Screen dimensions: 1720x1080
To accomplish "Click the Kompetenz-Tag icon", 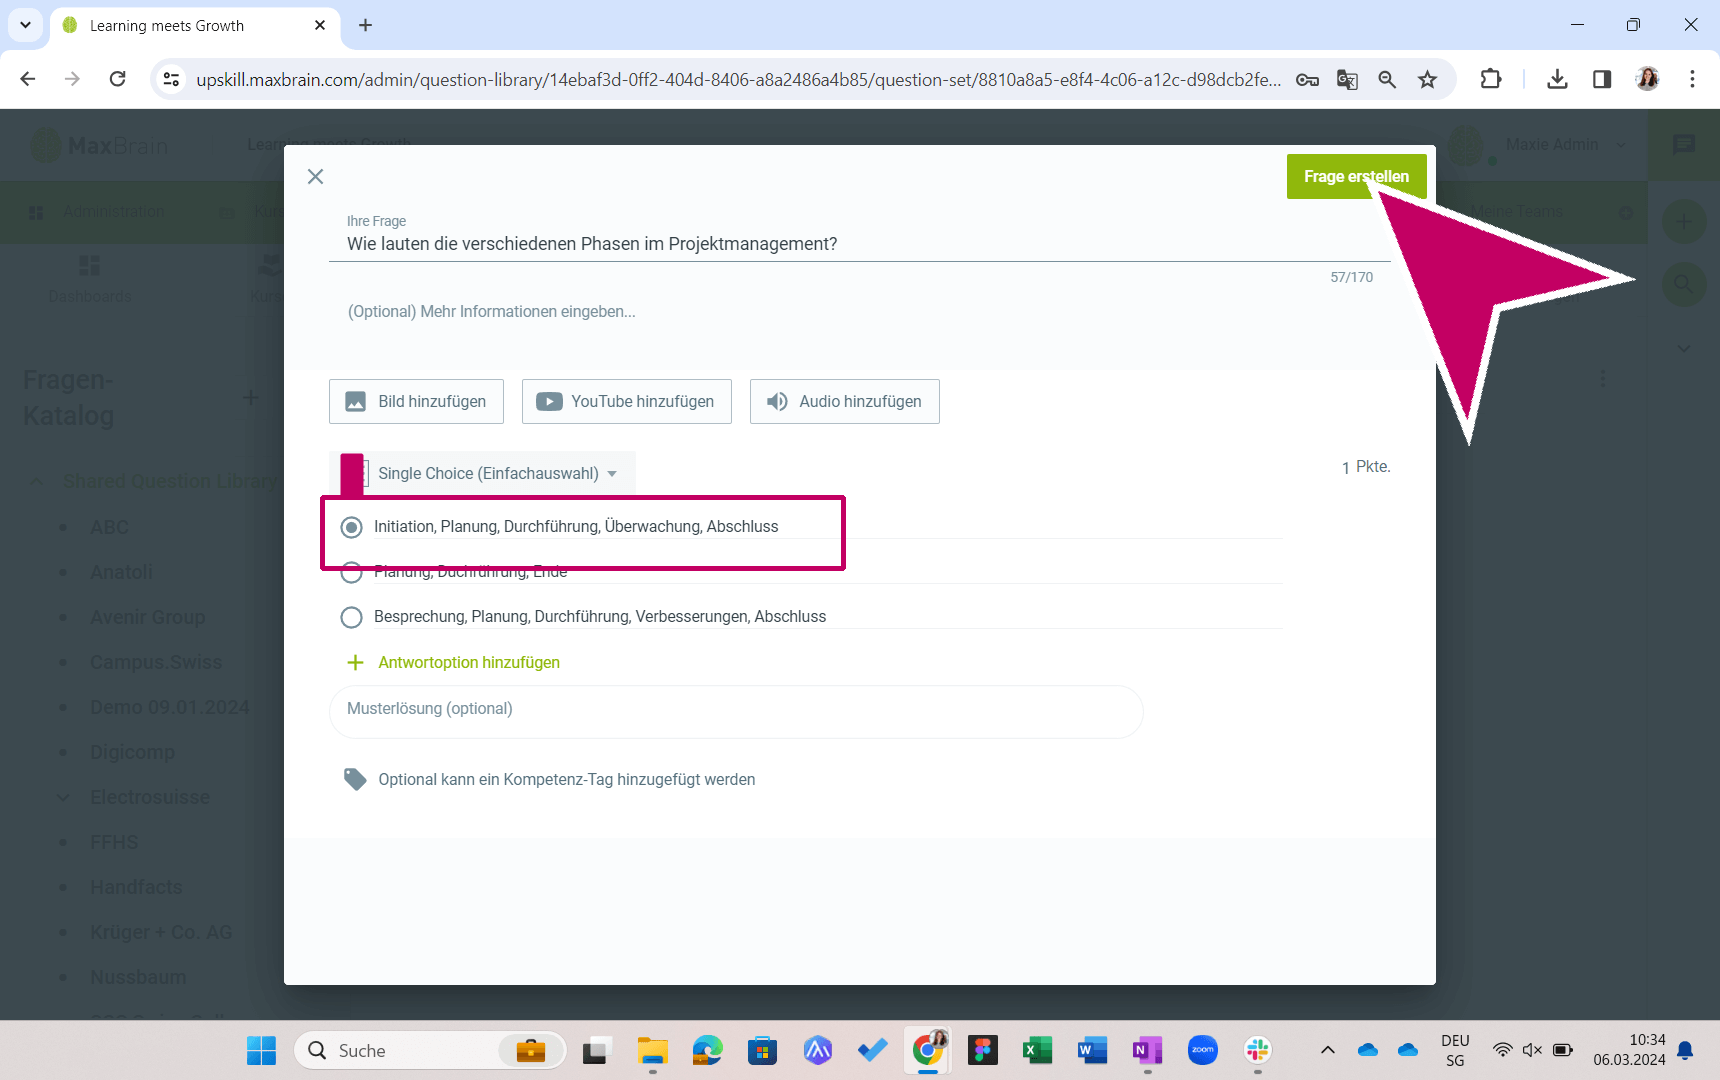I will coord(355,779).
